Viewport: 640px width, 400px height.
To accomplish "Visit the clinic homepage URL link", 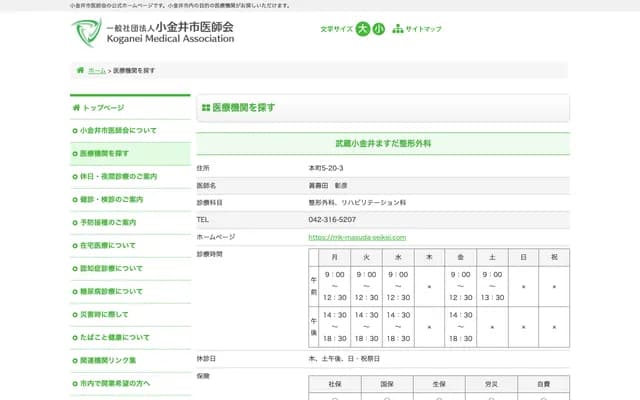I will coord(357,237).
